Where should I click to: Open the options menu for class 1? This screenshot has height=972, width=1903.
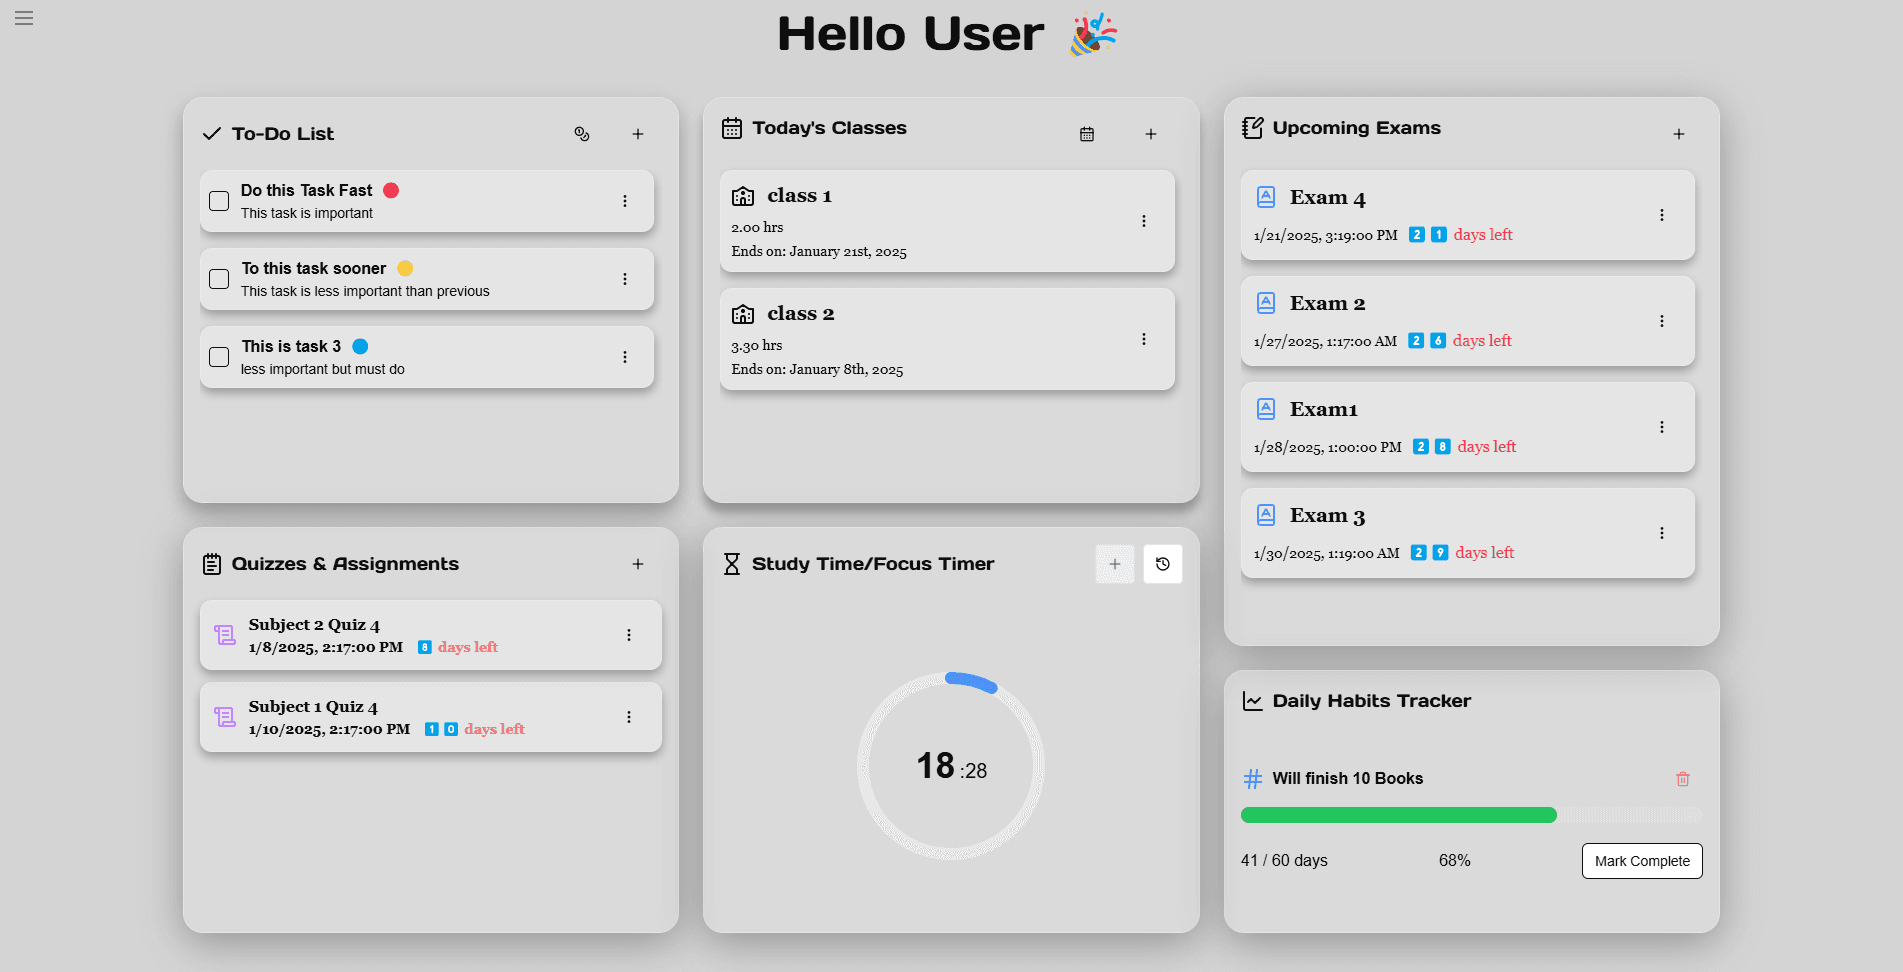click(1144, 221)
